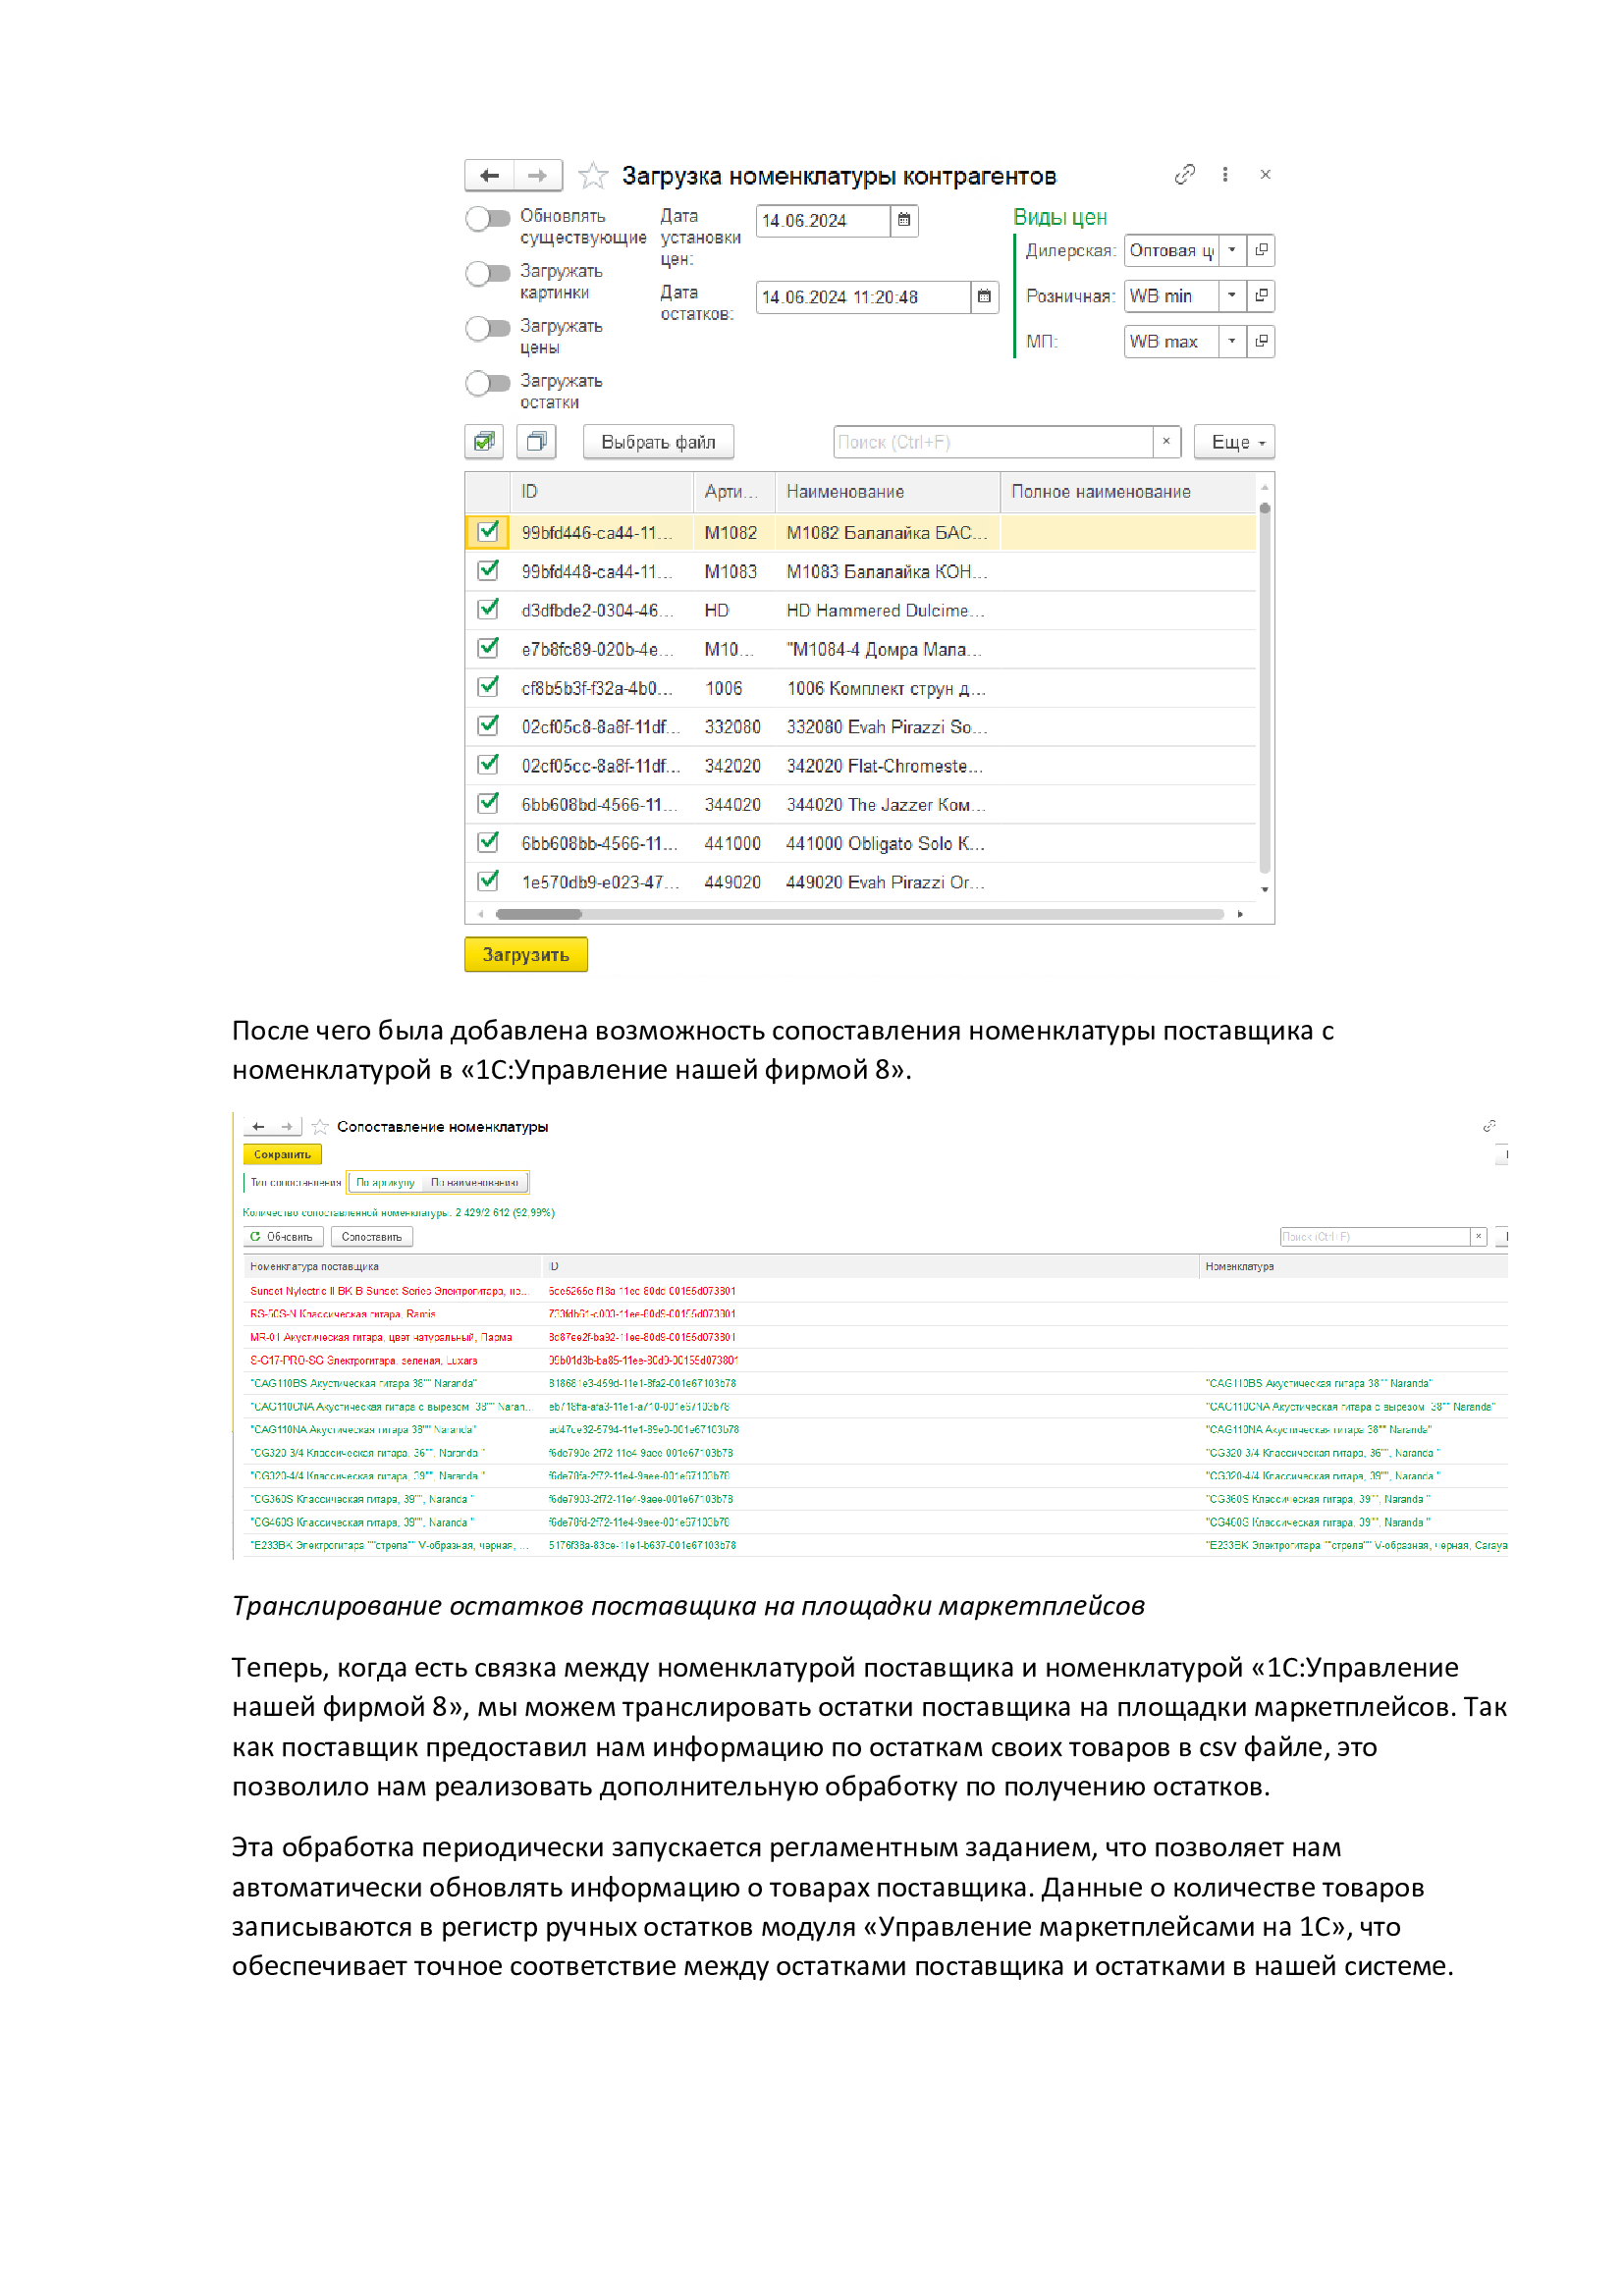The image size is (1624, 2296).
Task: Sort by the Наименование column header
Action: [887, 492]
